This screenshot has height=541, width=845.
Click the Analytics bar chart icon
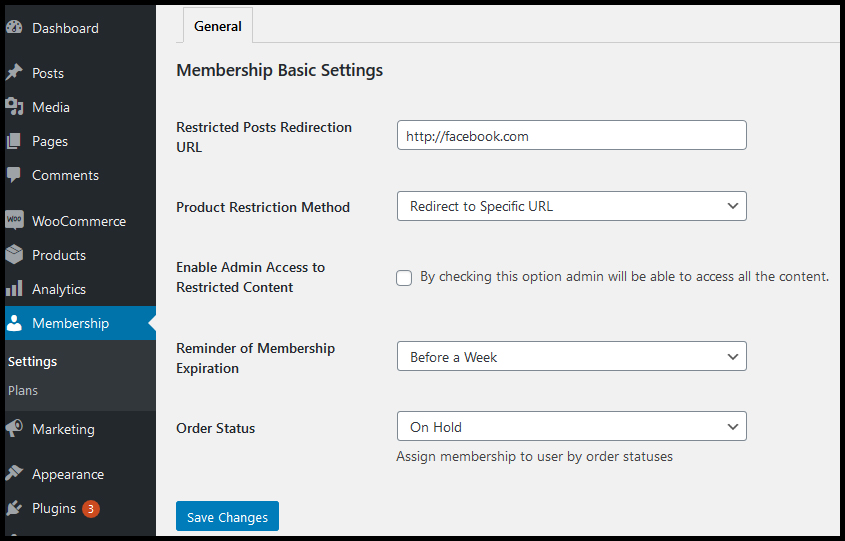(x=15, y=288)
